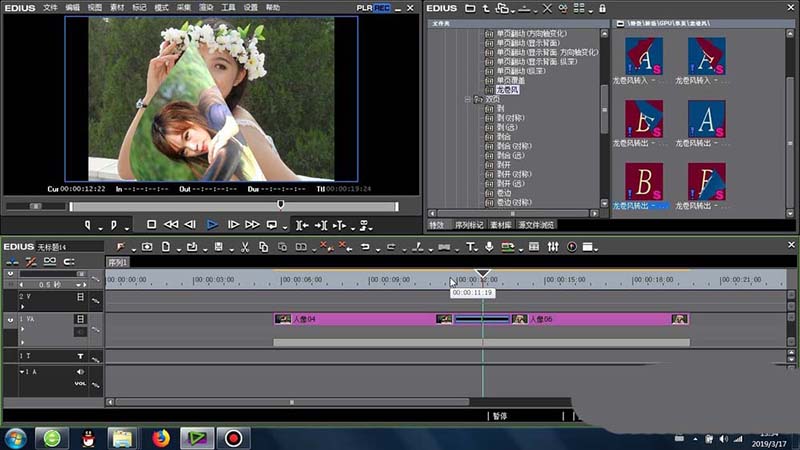Screen dimensions: 800x450
Task: Select the first 龙卷风转入 effect thumbnail
Action: coord(644,56)
